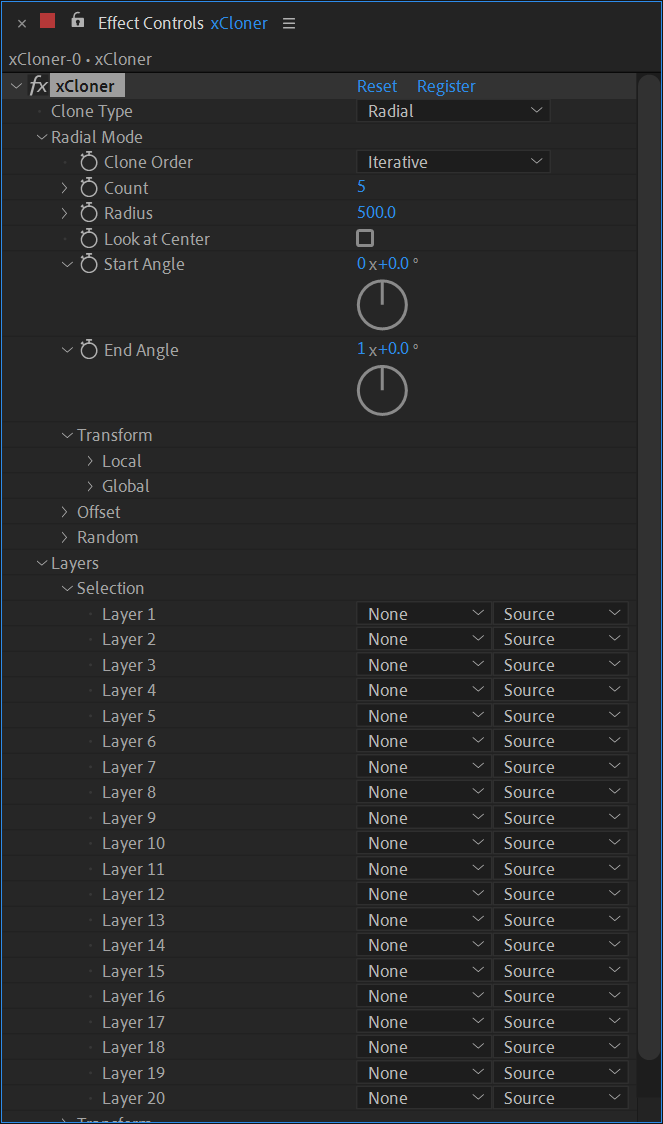Viewport: 663px width, 1124px height.
Task: Click the Reset link for xCloner
Action: pos(377,86)
